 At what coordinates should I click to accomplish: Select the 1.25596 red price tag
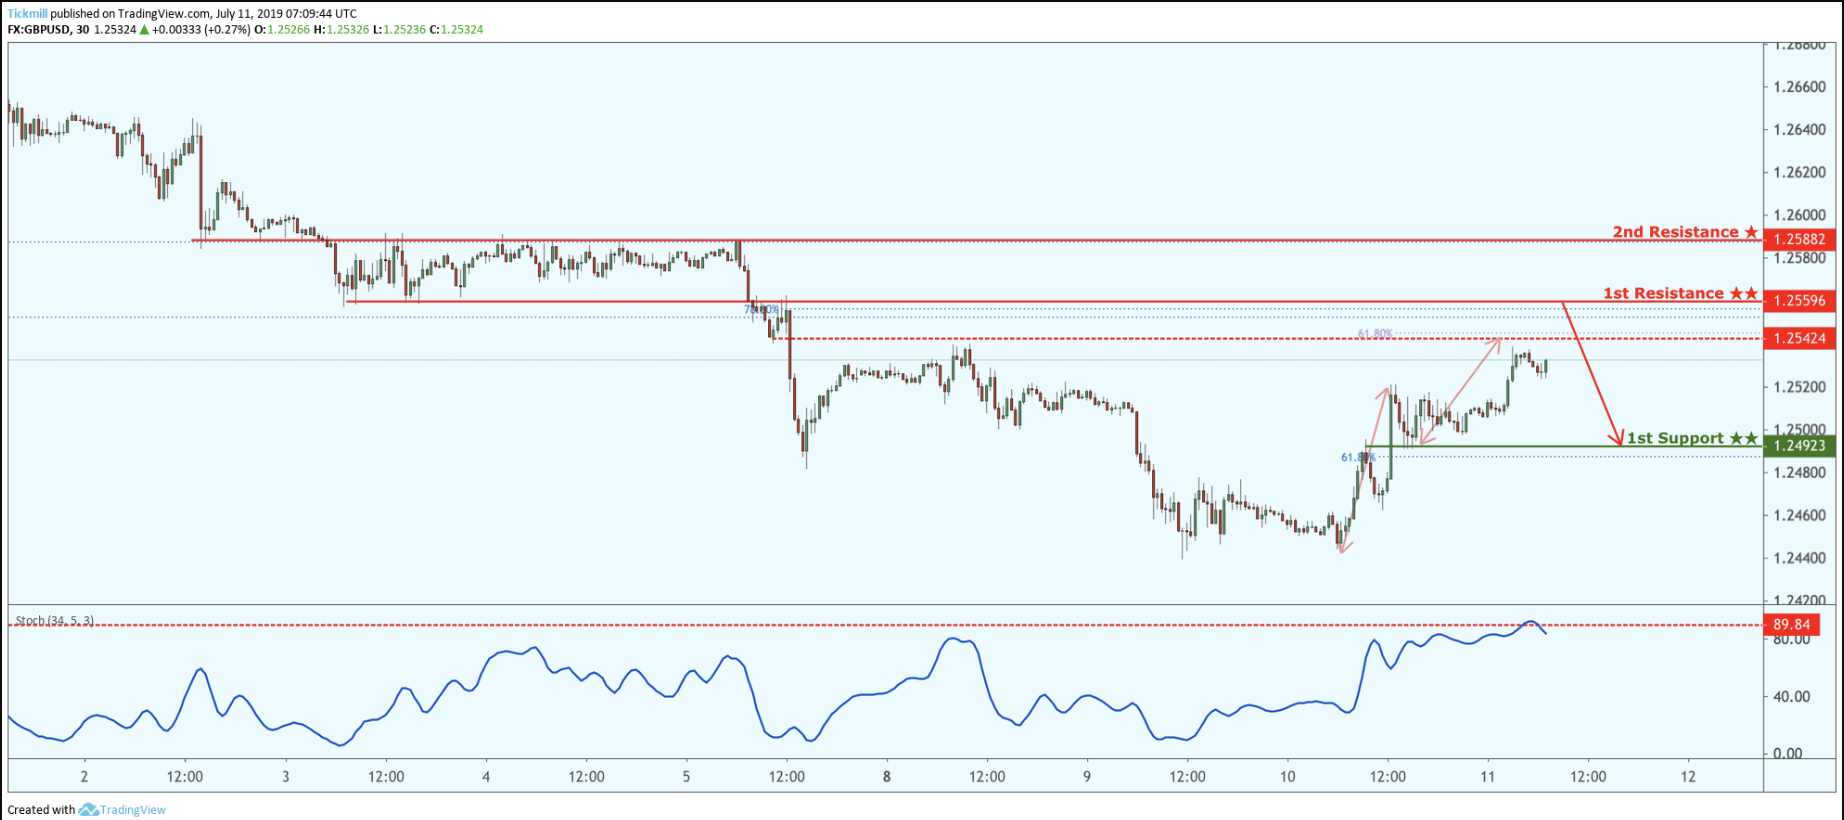coord(1799,300)
